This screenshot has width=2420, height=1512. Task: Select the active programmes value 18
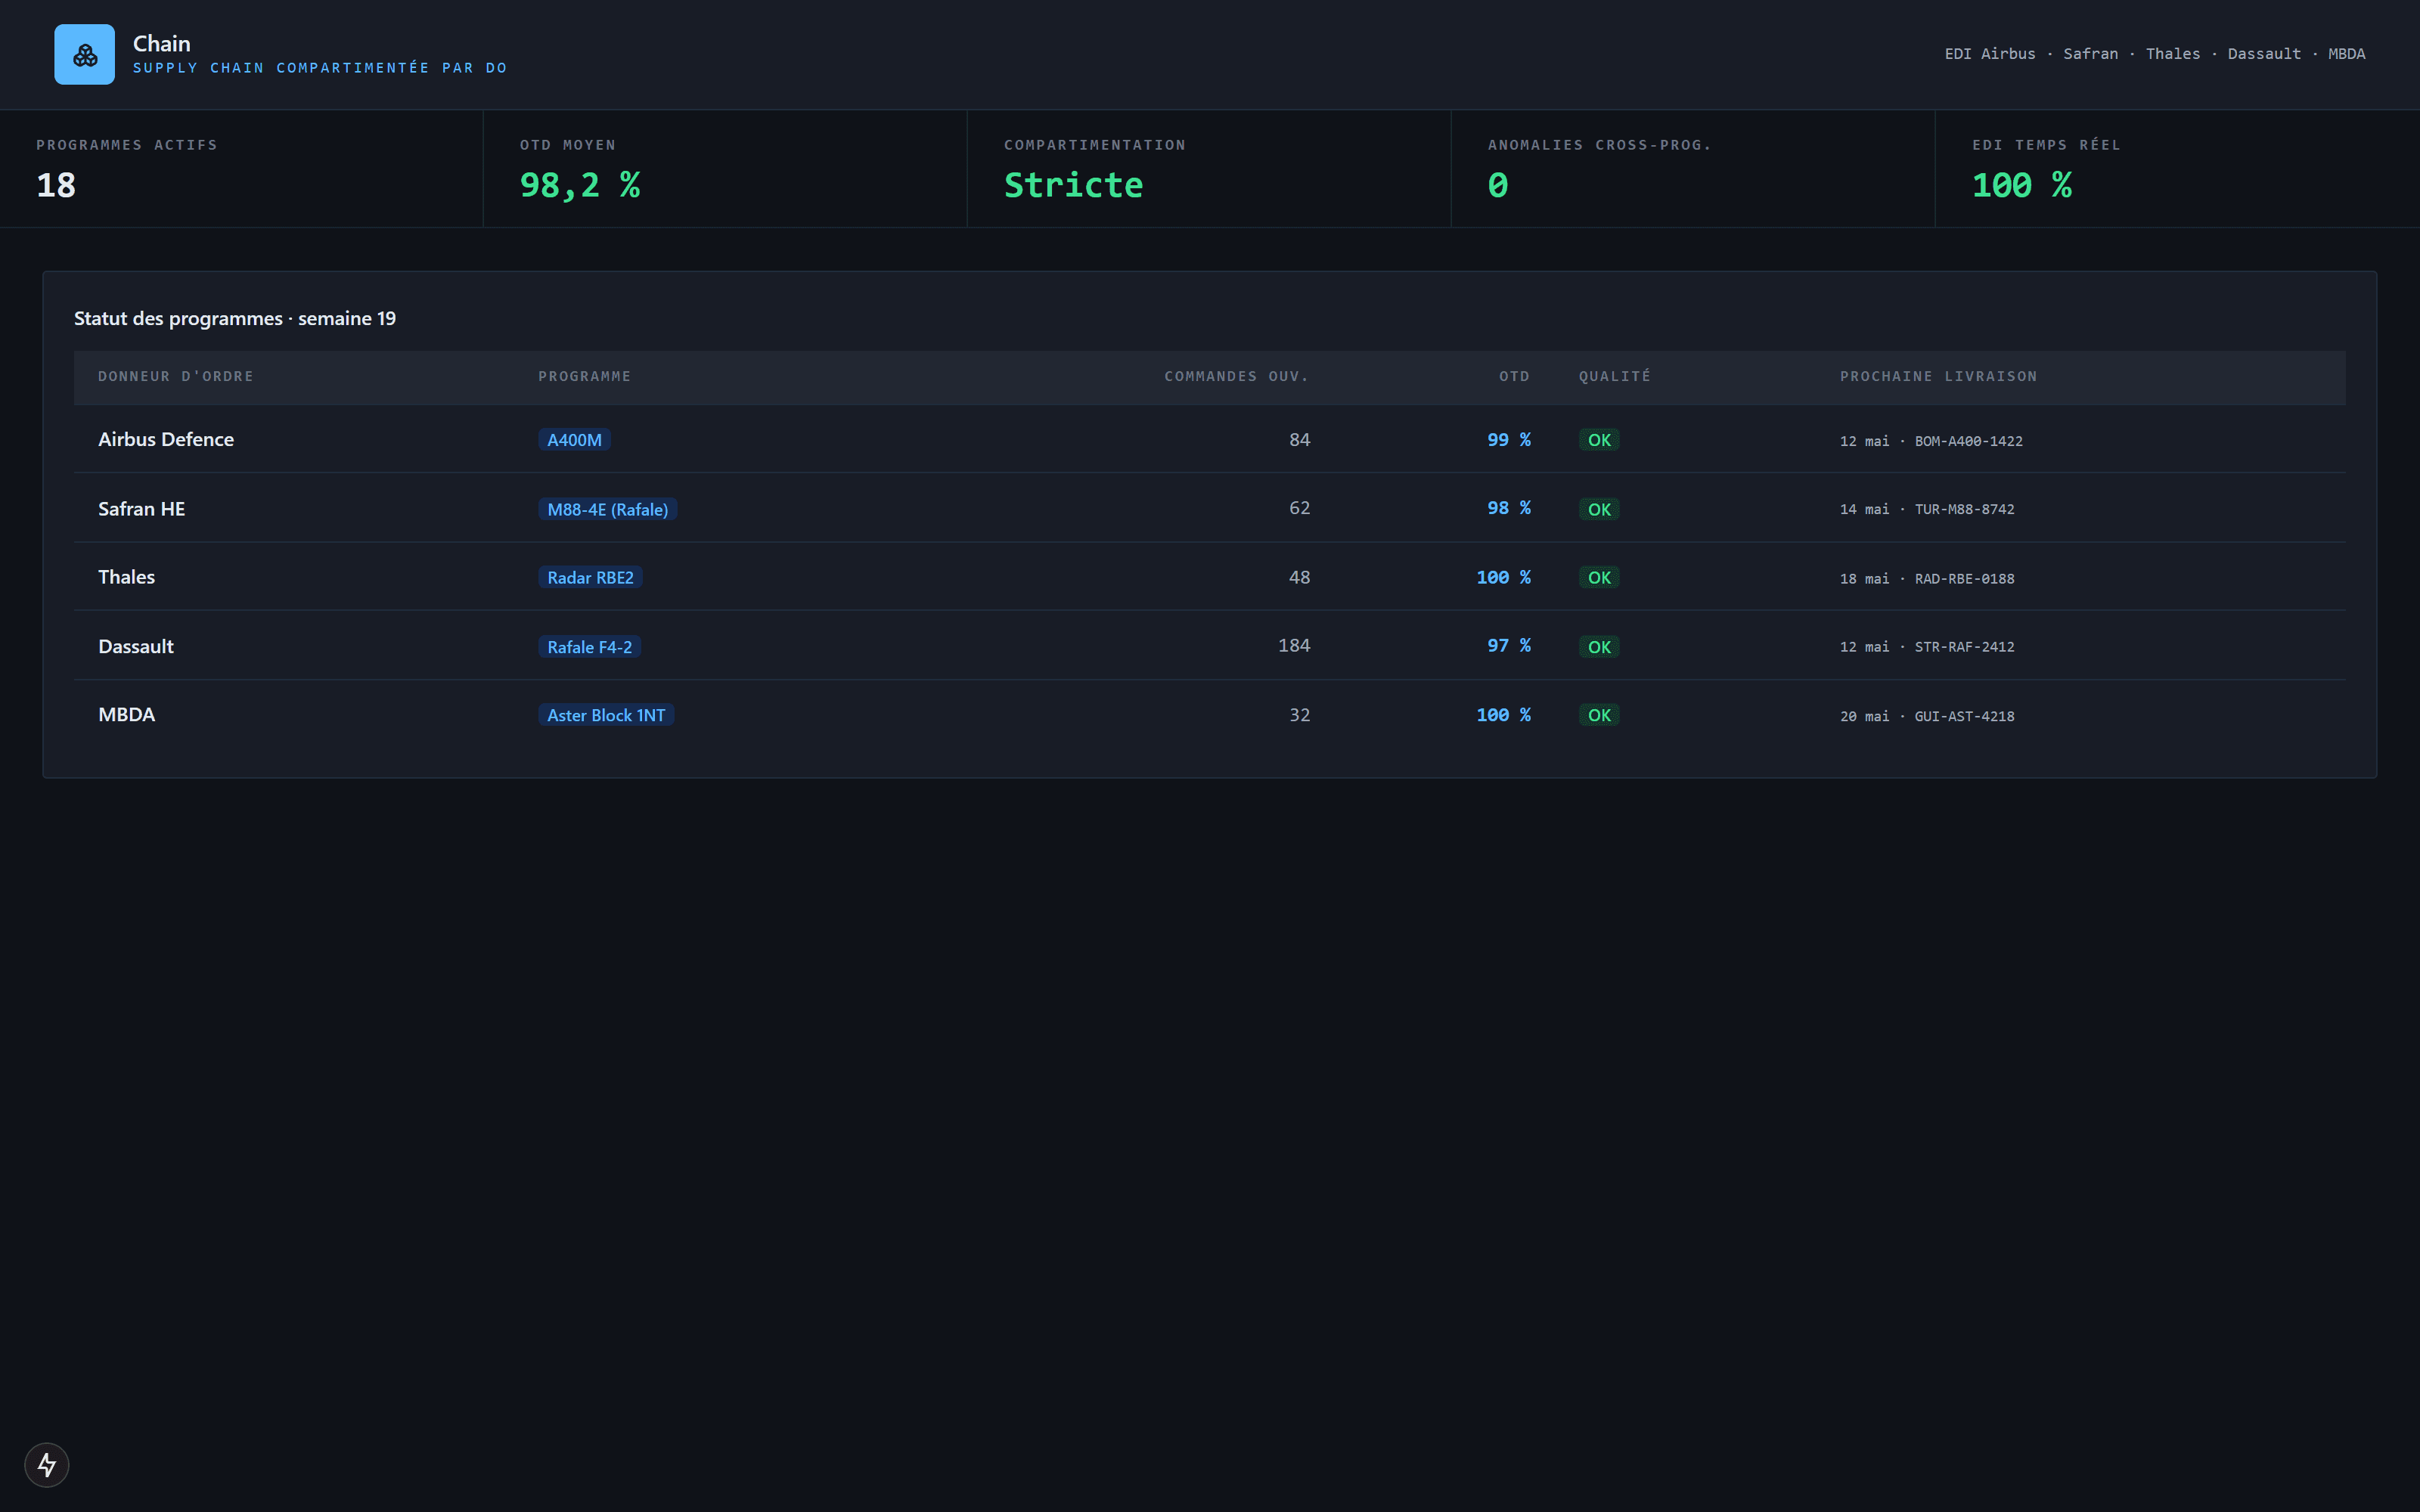click(x=56, y=185)
